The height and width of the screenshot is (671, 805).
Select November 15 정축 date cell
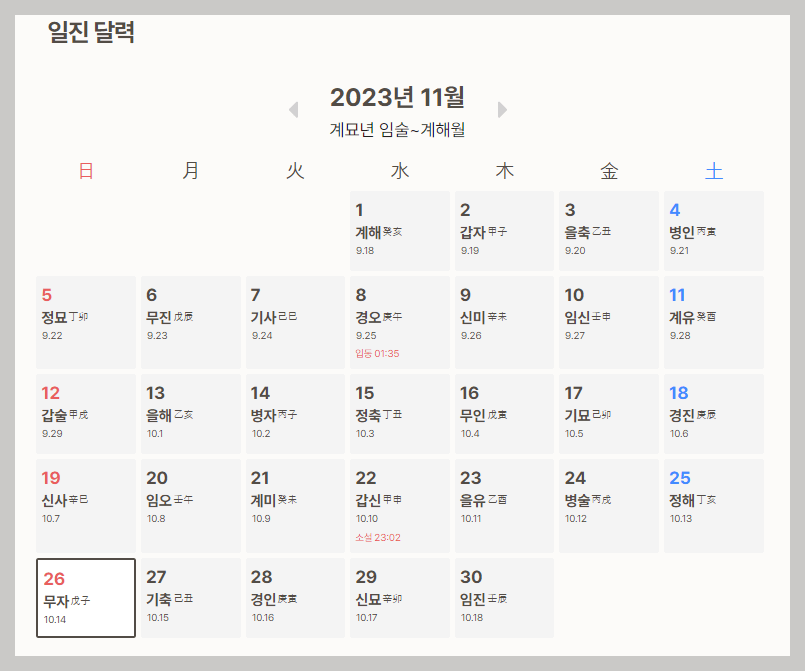pos(399,413)
